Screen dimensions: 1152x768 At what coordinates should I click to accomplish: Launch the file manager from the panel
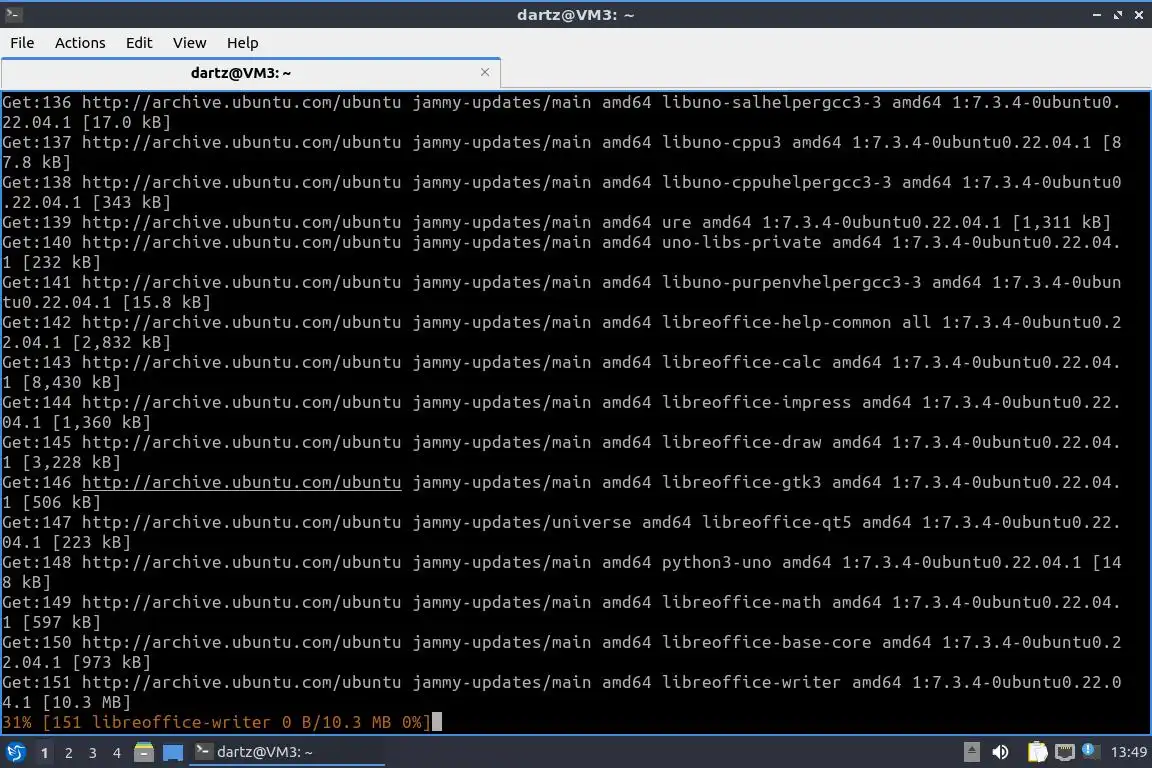coord(144,752)
